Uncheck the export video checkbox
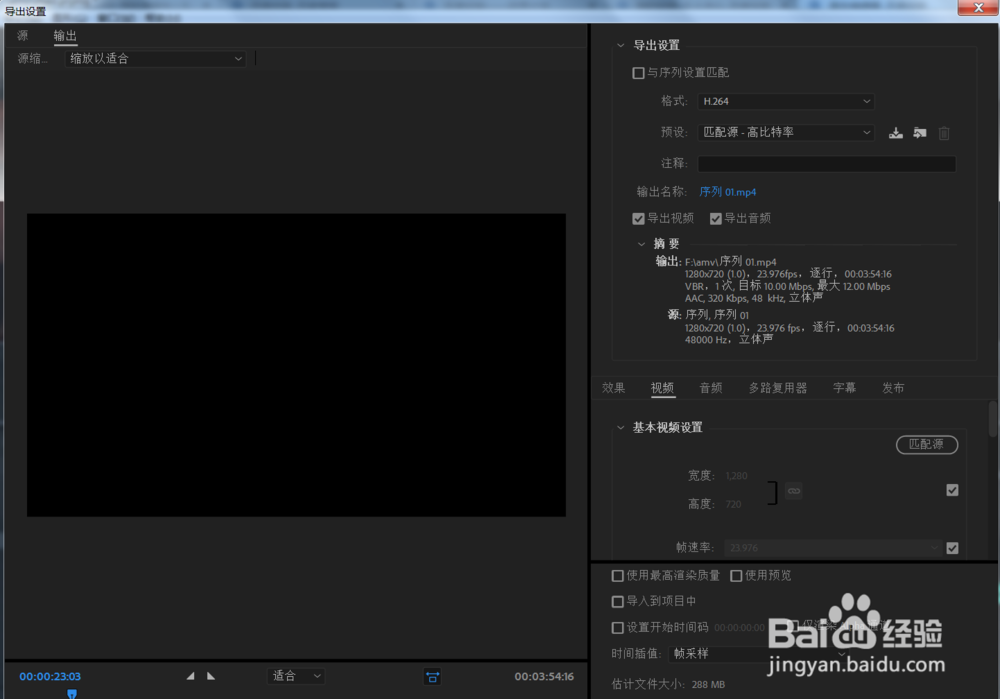This screenshot has width=1000, height=699. (638, 219)
